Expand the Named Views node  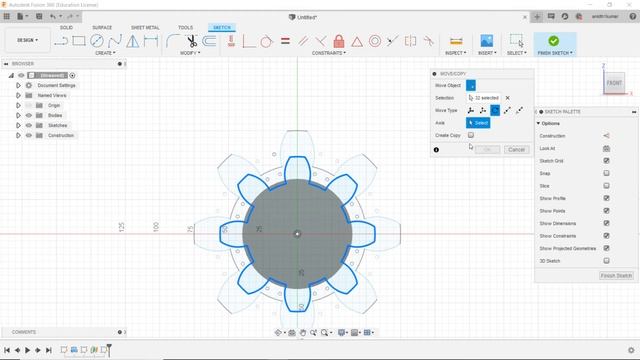point(18,95)
